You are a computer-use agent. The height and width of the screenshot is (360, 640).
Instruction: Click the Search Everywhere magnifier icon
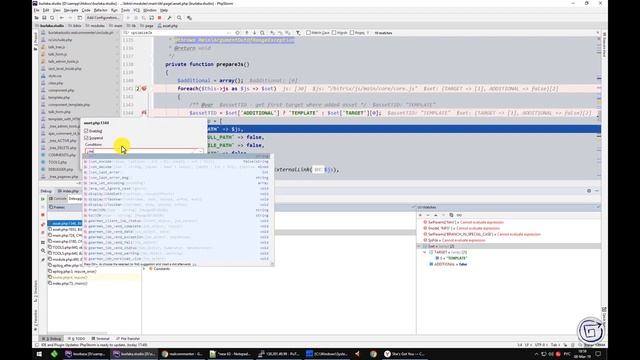click(x=179, y=18)
